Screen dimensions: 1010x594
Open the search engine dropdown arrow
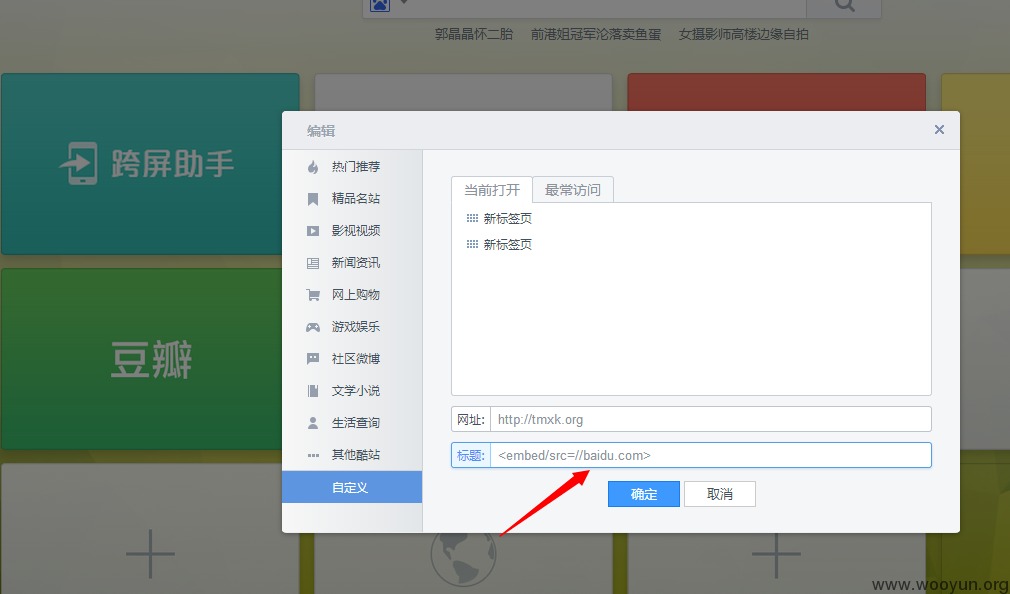404,3
